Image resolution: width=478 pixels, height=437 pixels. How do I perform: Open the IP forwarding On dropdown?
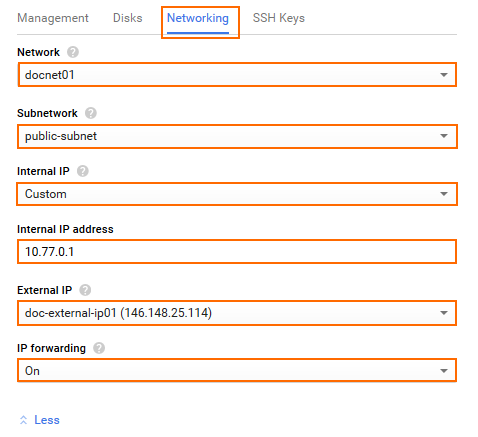click(x=237, y=370)
